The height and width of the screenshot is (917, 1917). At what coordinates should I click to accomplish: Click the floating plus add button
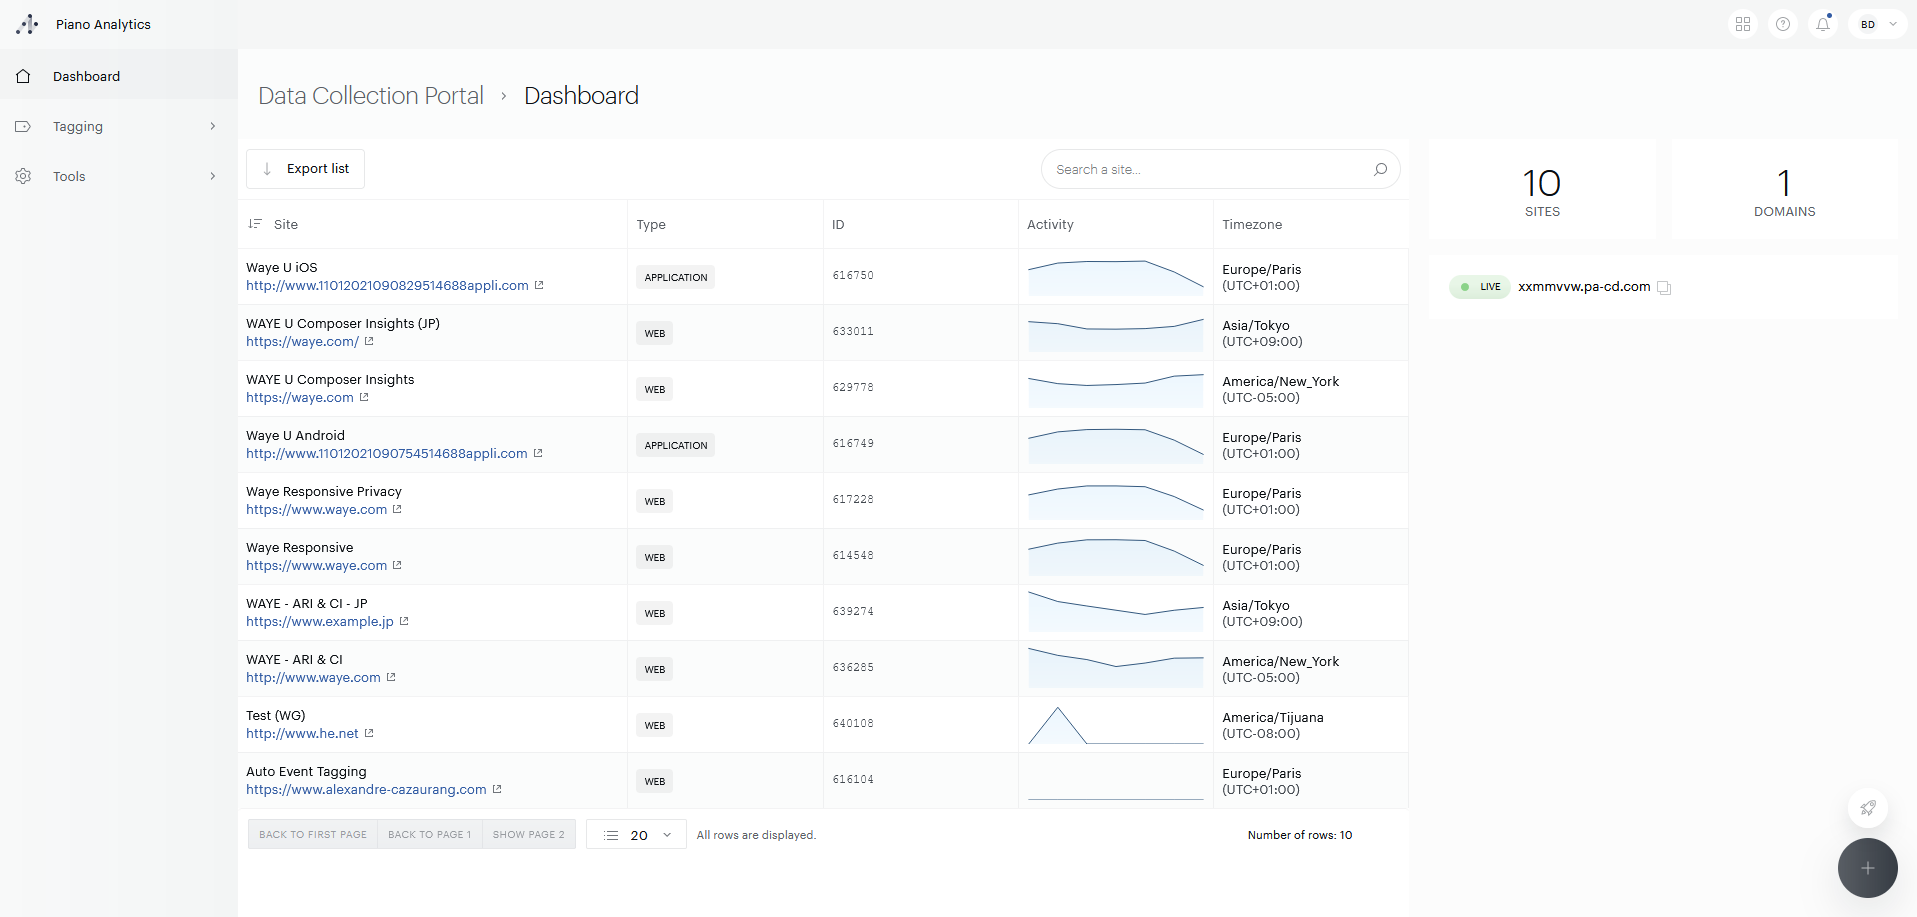(x=1867, y=868)
